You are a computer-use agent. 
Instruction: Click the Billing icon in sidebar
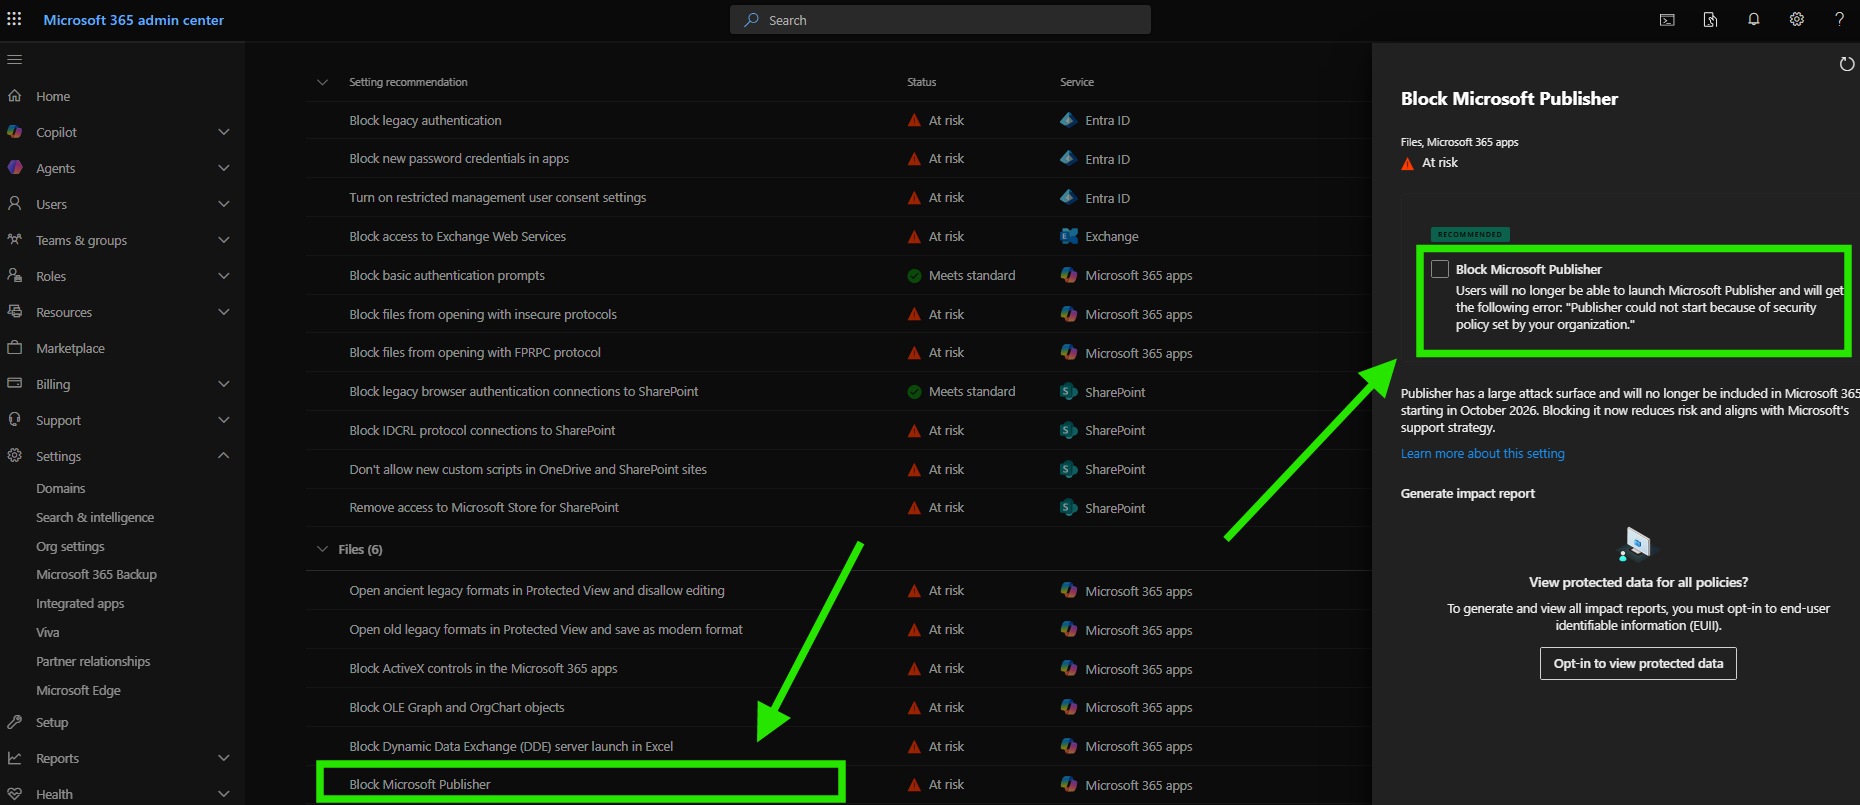click(14, 384)
